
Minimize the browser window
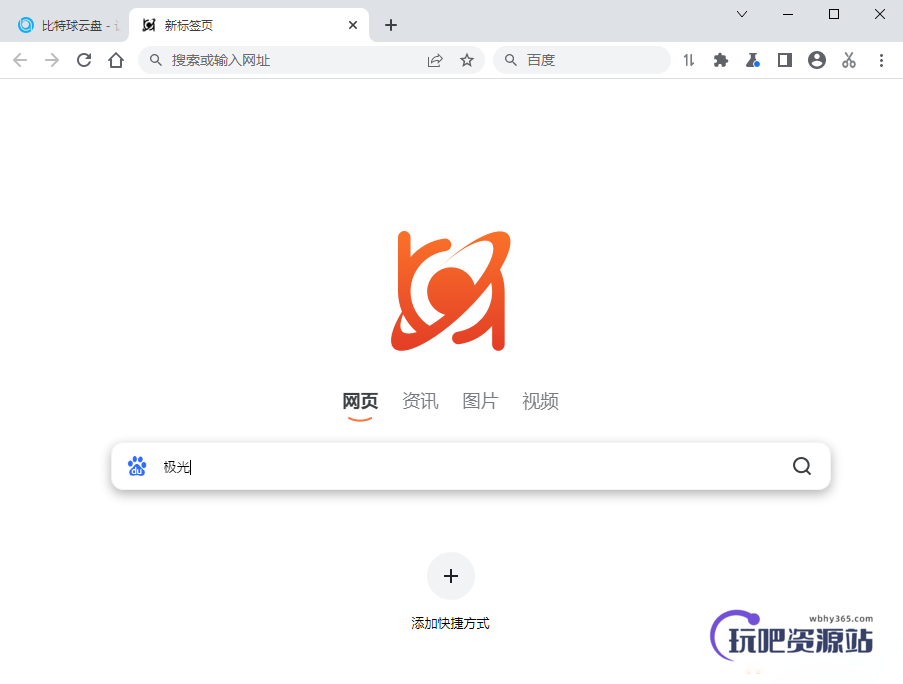tap(788, 14)
